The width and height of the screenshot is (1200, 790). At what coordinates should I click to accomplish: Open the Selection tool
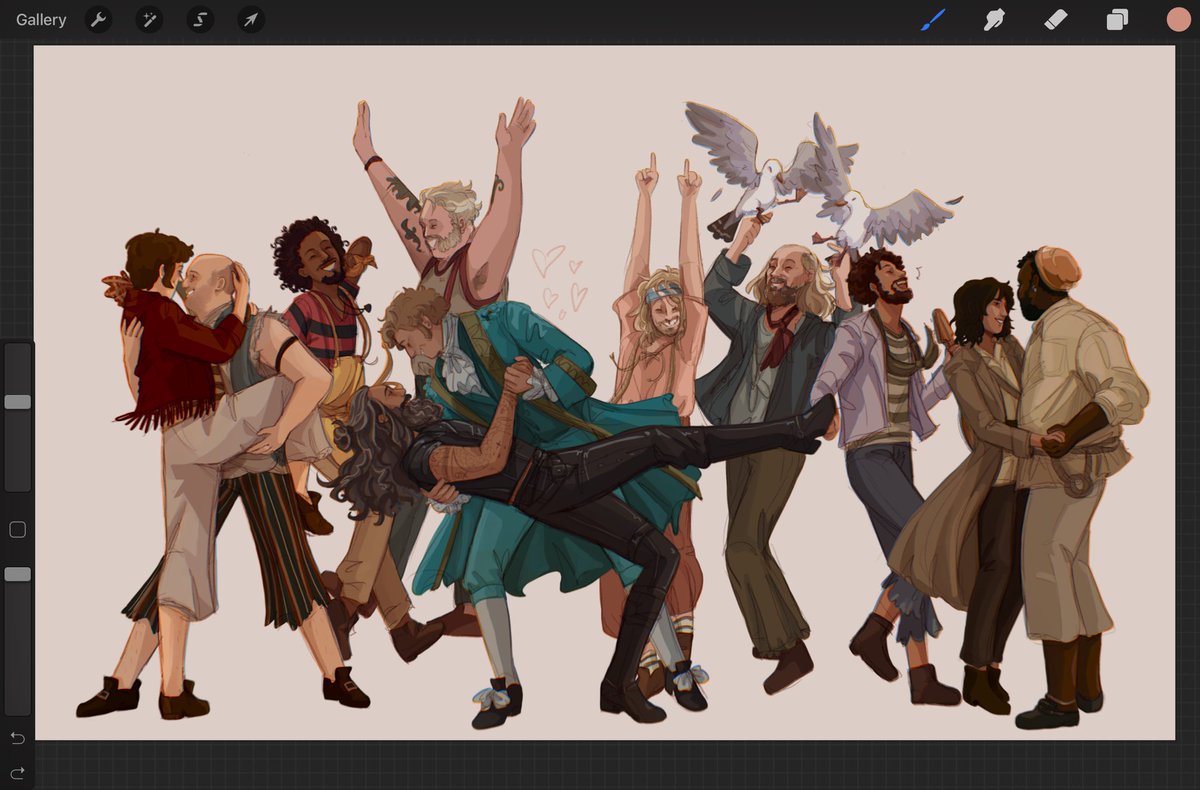[x=200, y=19]
